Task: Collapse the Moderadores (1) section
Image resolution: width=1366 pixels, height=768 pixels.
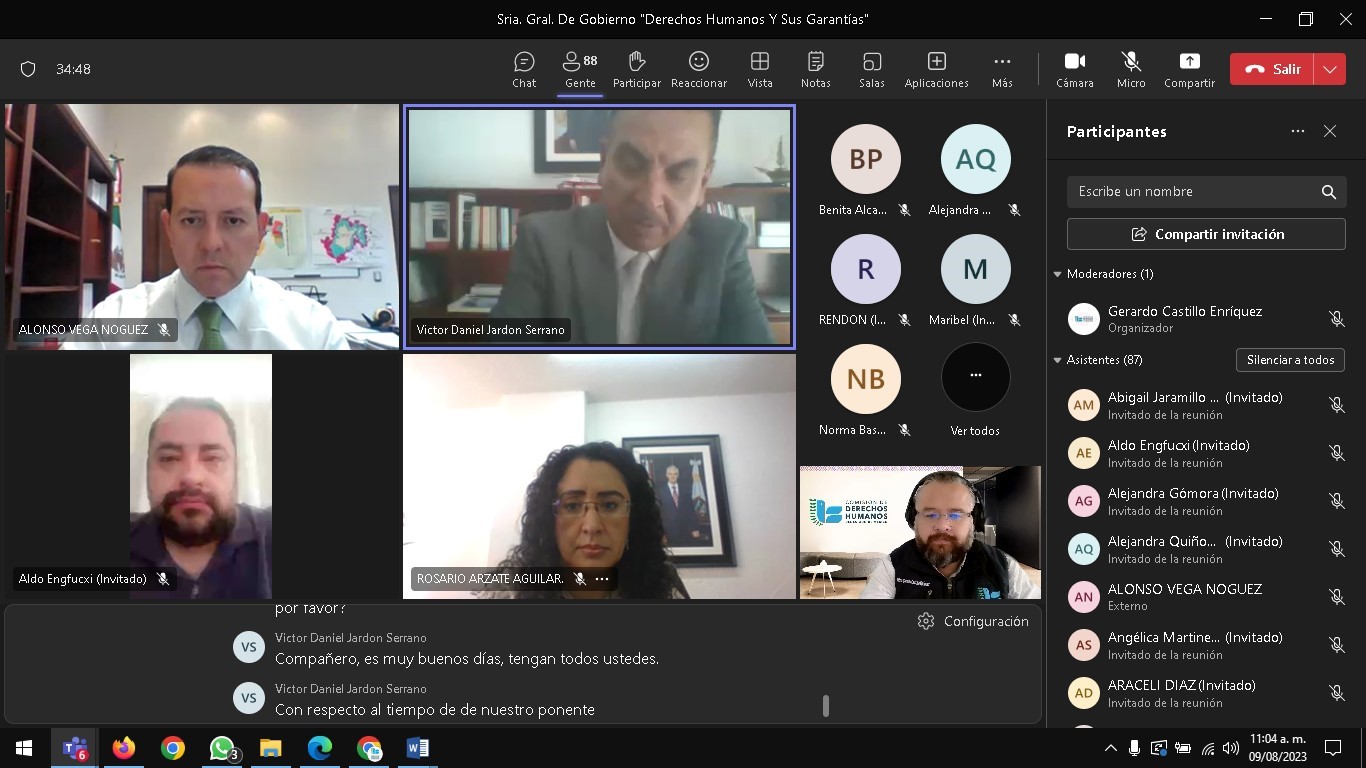Action: [1058, 274]
